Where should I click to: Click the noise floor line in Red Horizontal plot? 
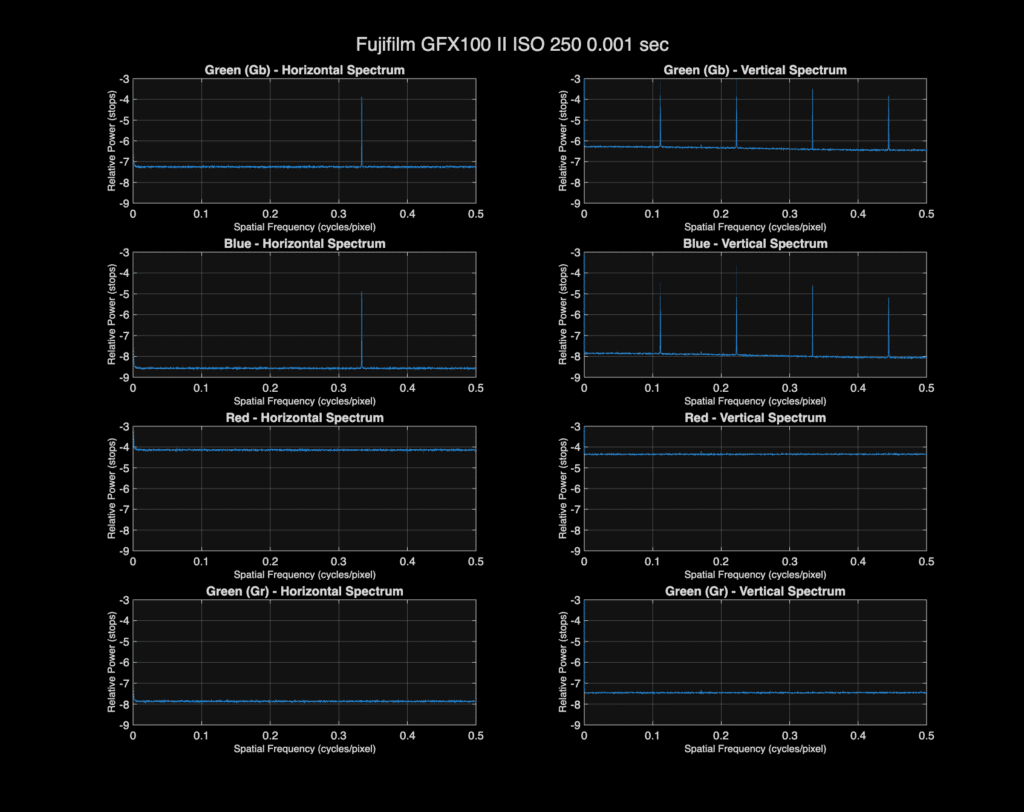click(304, 449)
